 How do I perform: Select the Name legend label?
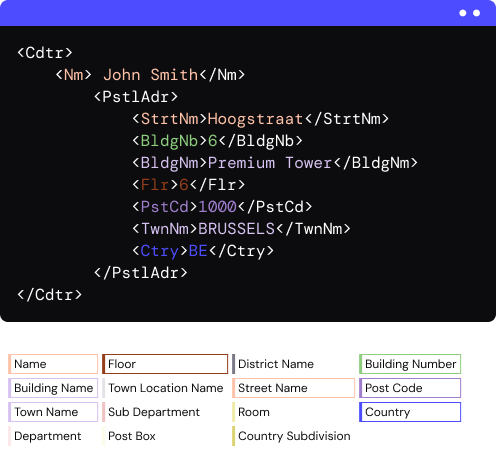[x=53, y=364]
